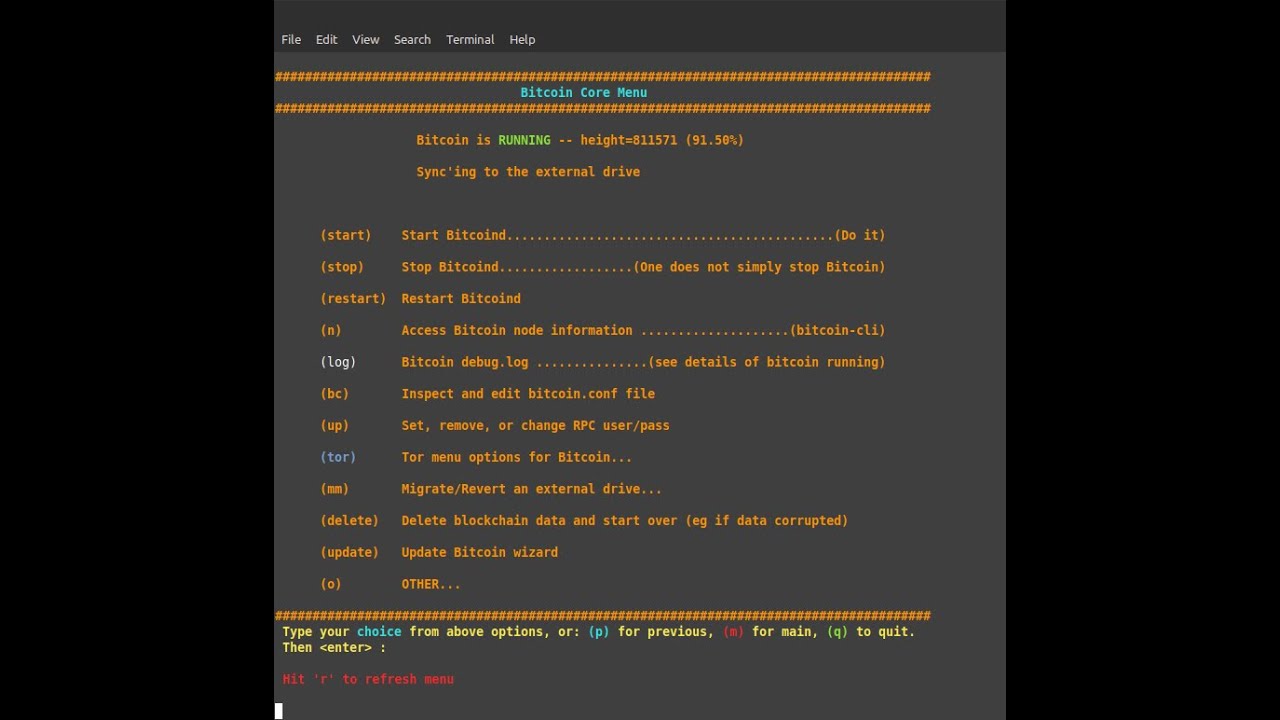Click the (update) option label
This screenshot has width=1280, height=720.
349,552
